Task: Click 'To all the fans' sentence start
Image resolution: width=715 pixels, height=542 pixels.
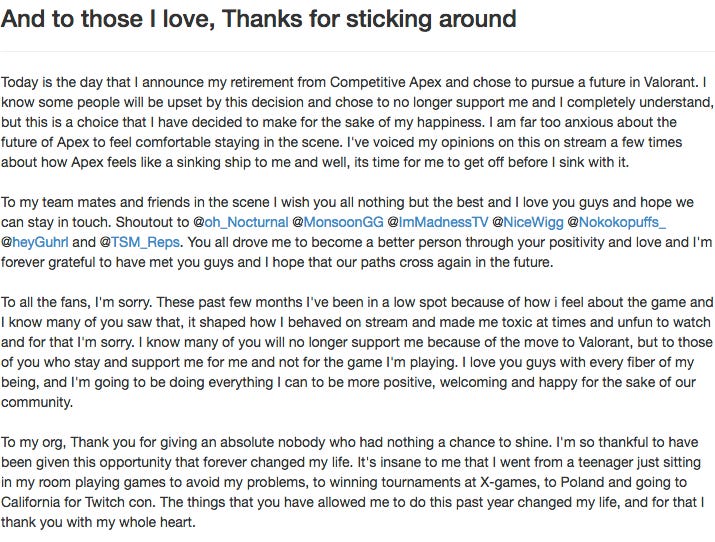Action: point(45,302)
